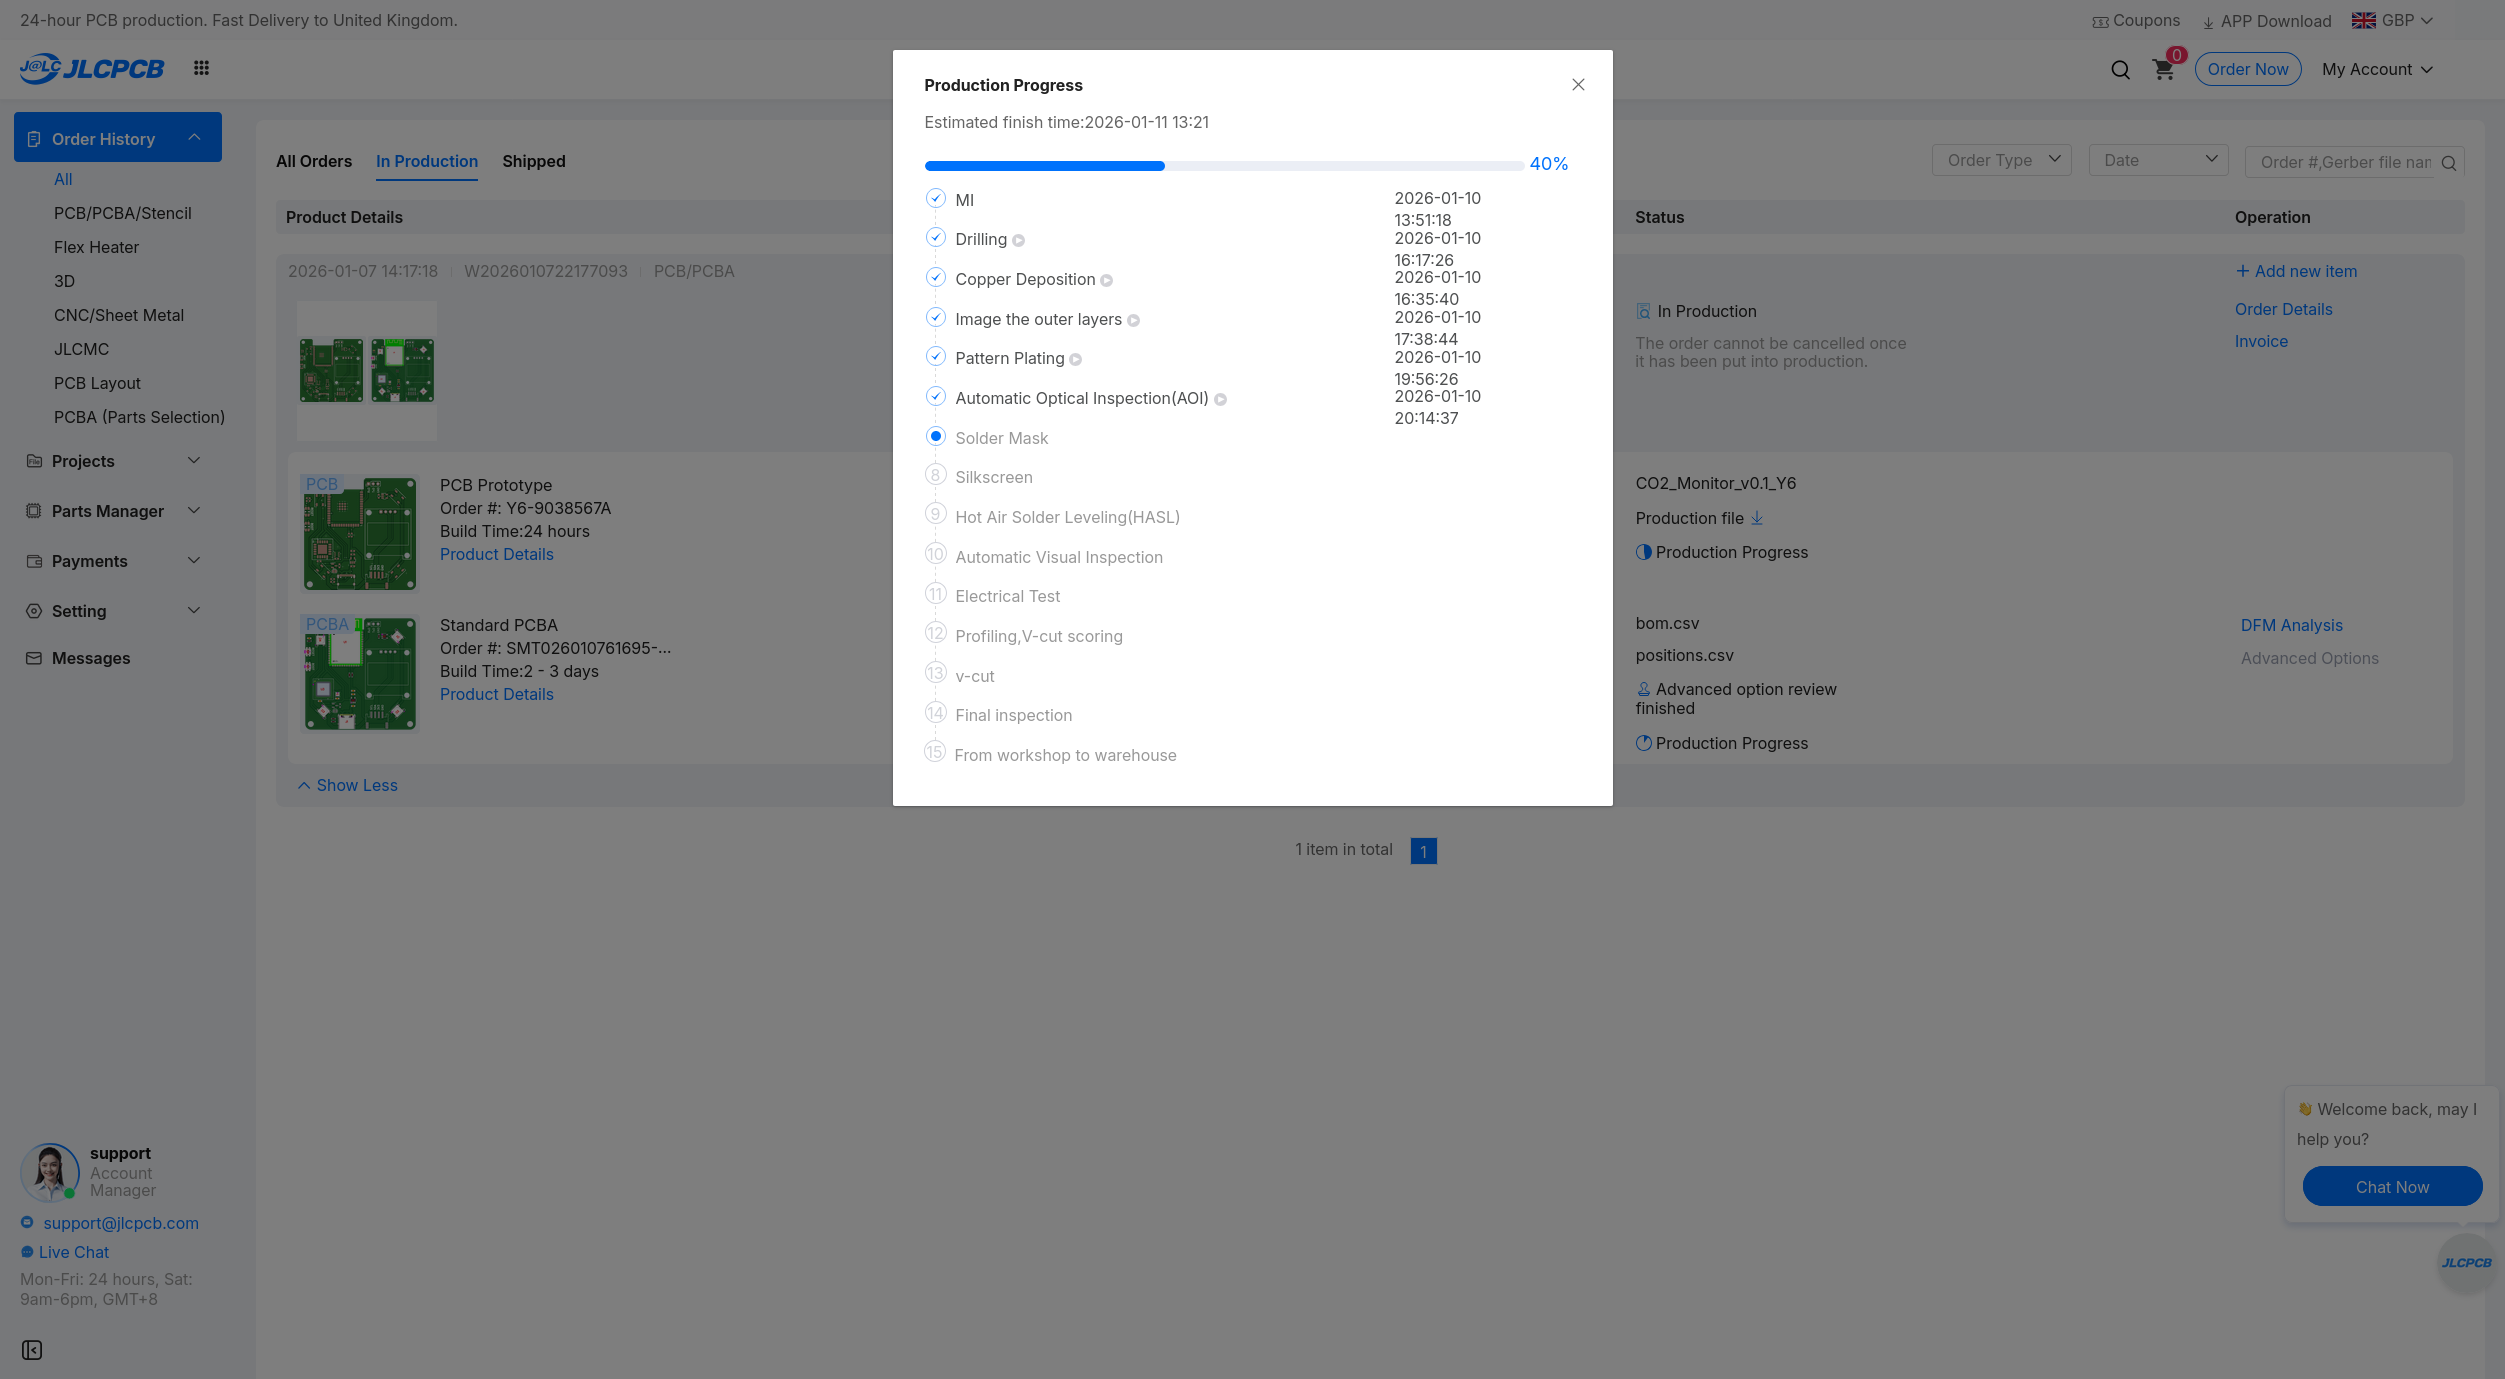Click the Chat Now button
2505x1379 pixels.
tap(2391, 1187)
